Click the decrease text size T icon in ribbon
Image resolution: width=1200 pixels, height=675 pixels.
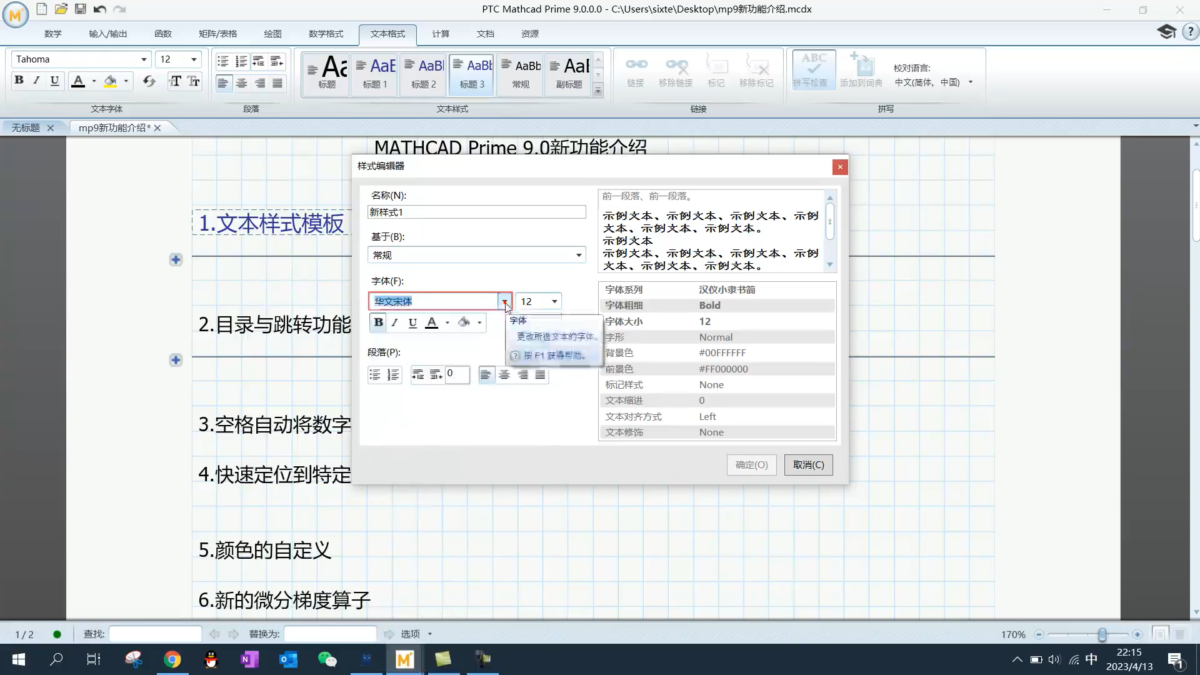[194, 81]
